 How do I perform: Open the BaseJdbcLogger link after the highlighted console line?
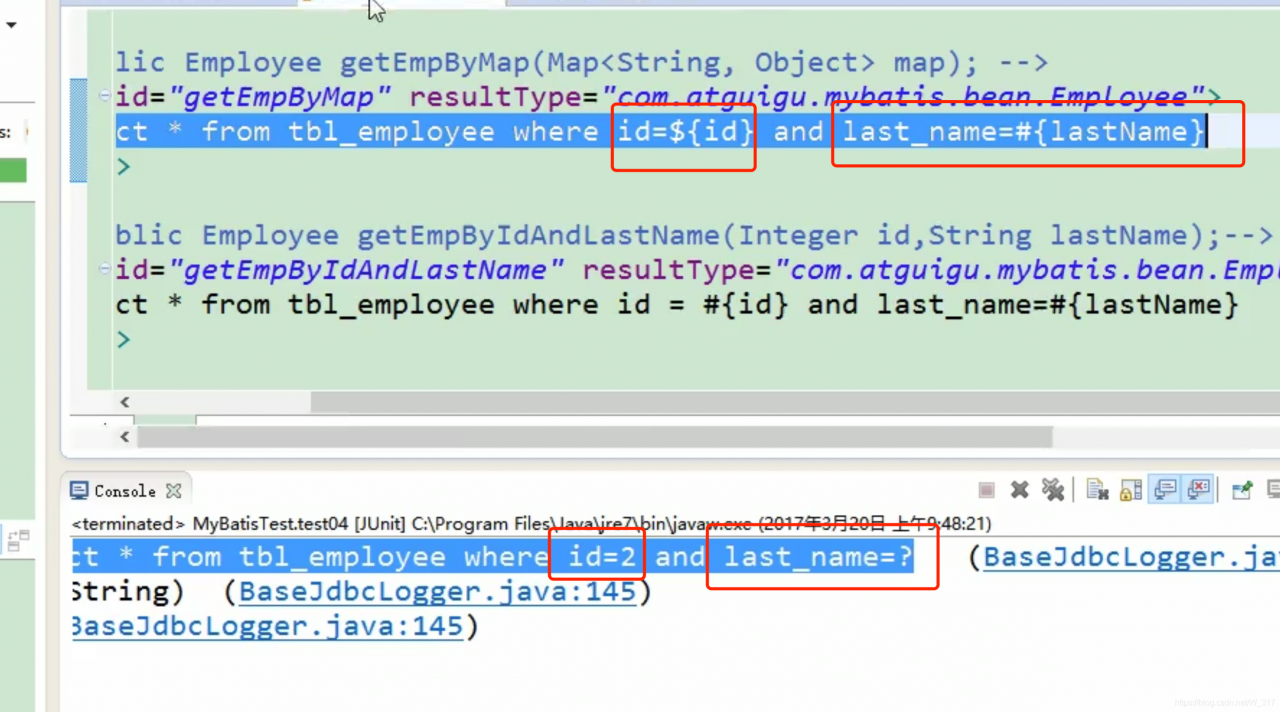coord(1131,558)
